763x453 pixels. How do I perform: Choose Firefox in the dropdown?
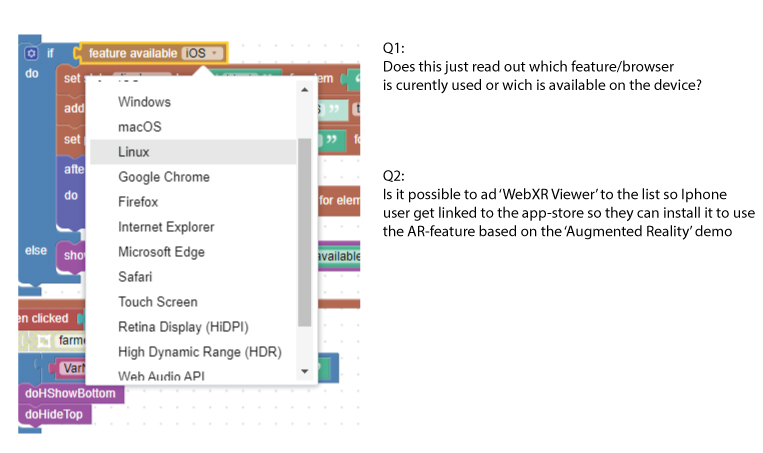click(193, 202)
